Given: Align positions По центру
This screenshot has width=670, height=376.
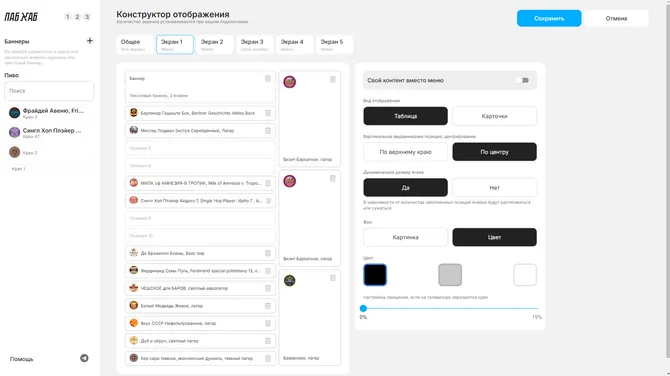Looking at the screenshot, I should (494, 152).
